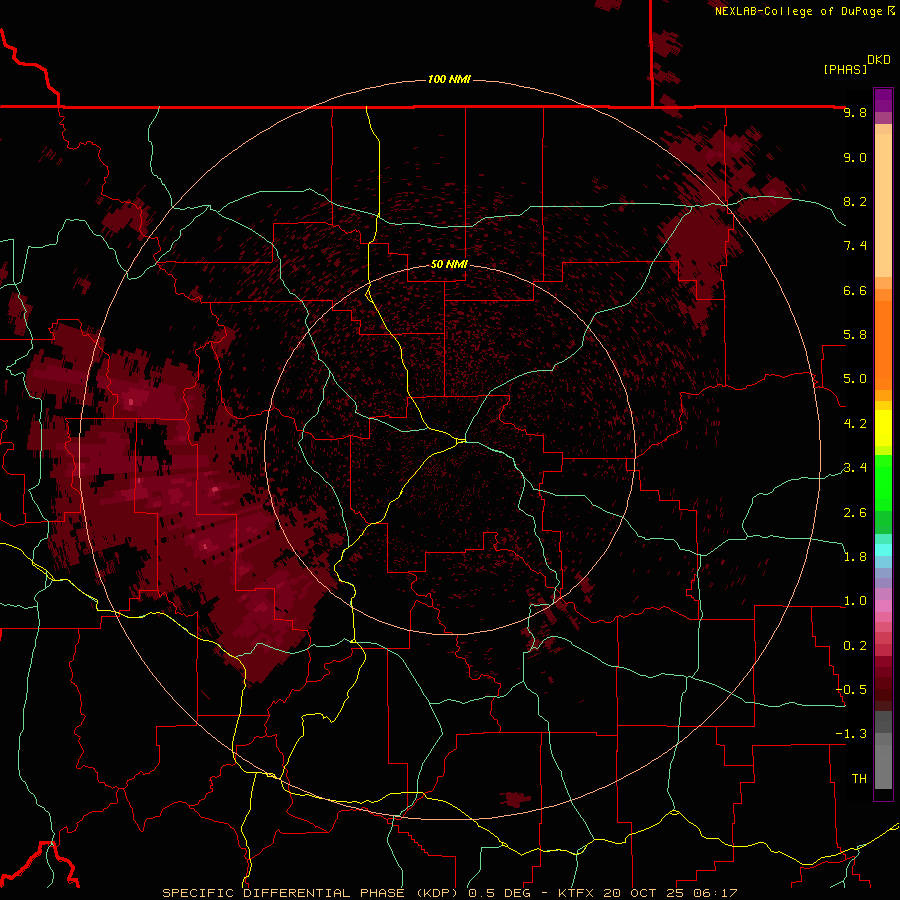Click the 2.6 color scale value
This screenshot has height=900, width=900.
[x=855, y=513]
